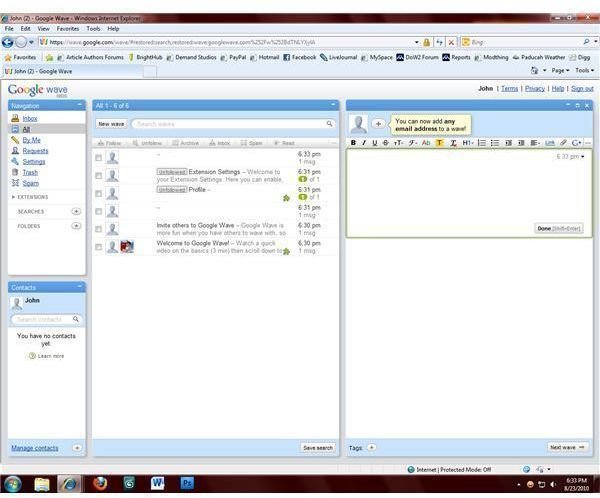
Task: Add participant with plus button next to avatar
Action: (378, 124)
